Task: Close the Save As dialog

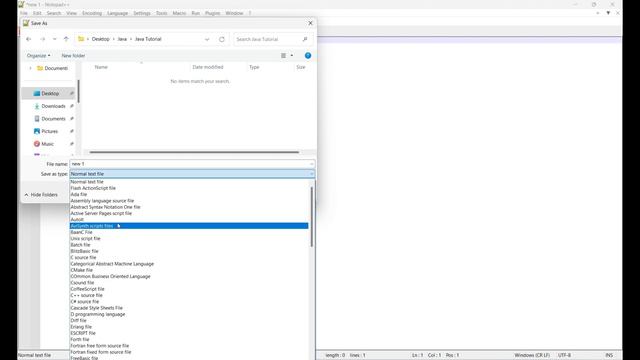Action: click(x=310, y=23)
